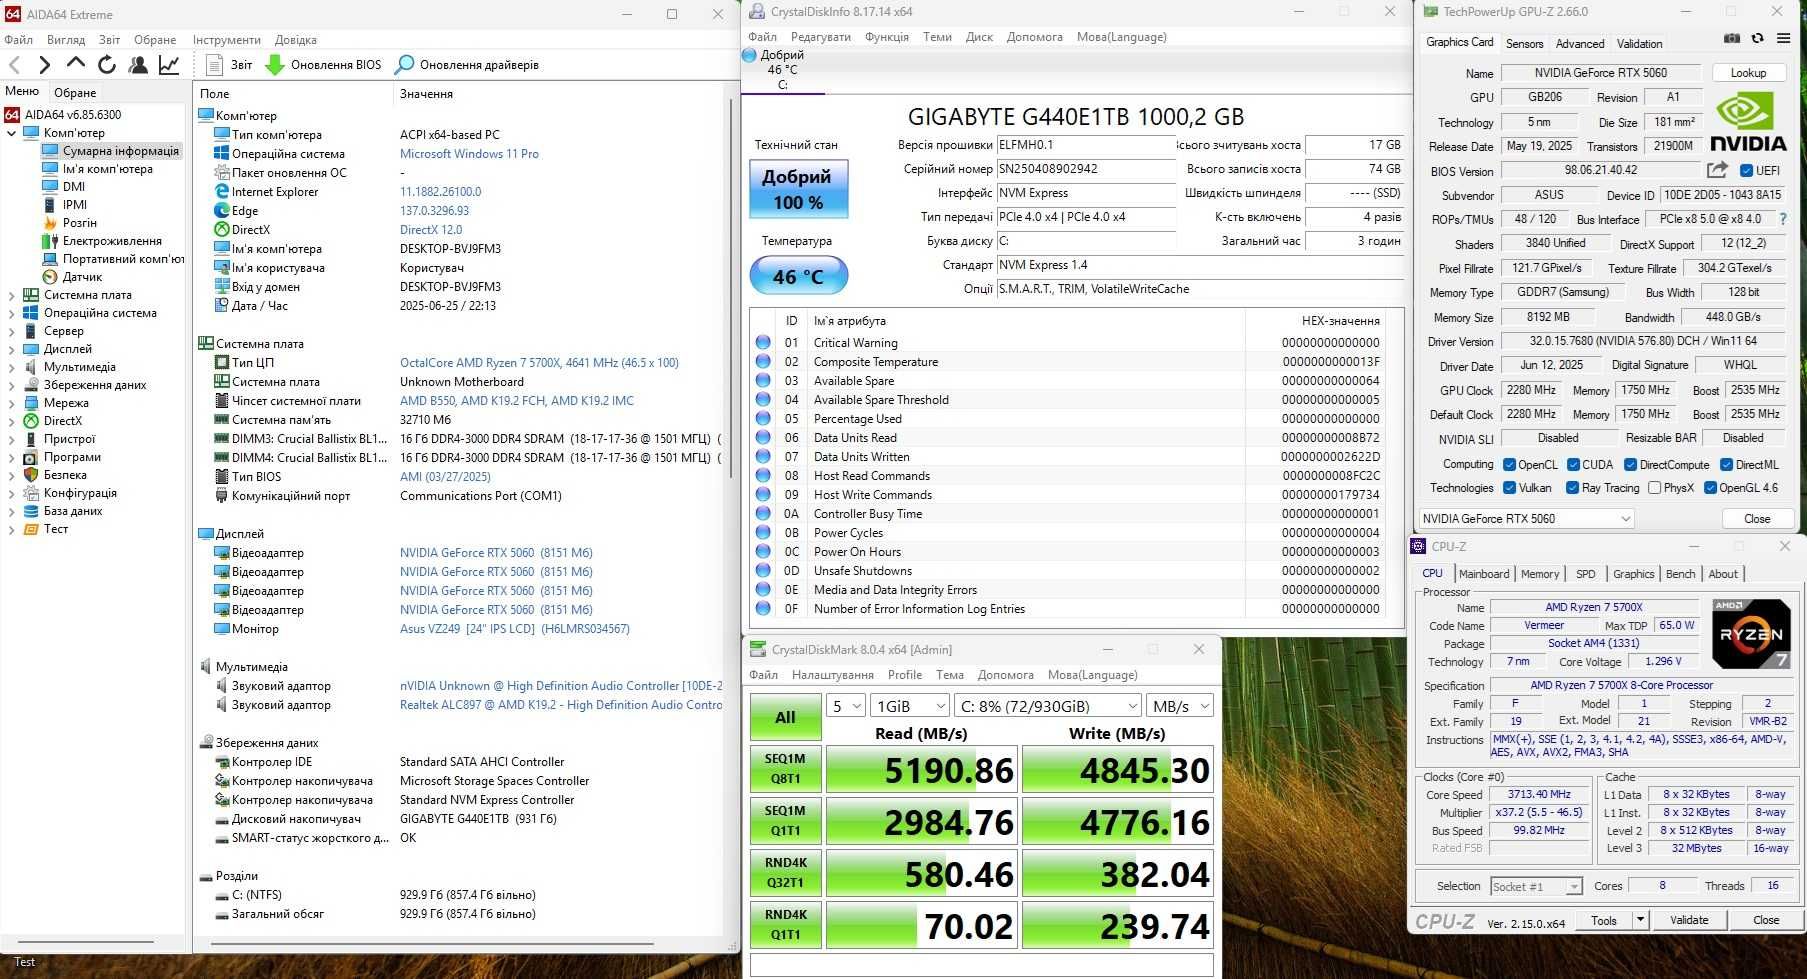Click the NVIDIA logo in GPU-Z
The image size is (1807, 979).
click(x=1747, y=121)
